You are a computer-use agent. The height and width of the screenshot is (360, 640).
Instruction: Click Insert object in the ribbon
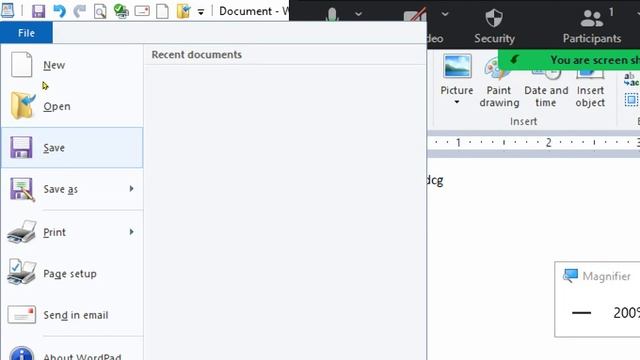coord(590,88)
